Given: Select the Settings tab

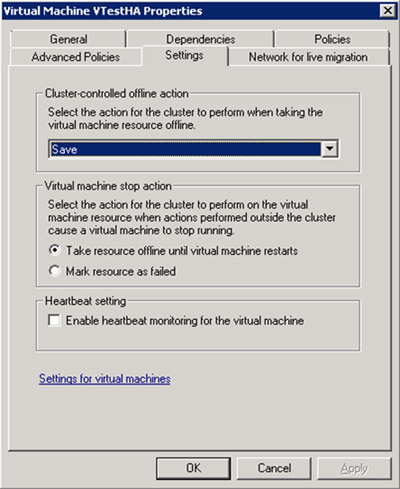Looking at the screenshot, I should (185, 55).
